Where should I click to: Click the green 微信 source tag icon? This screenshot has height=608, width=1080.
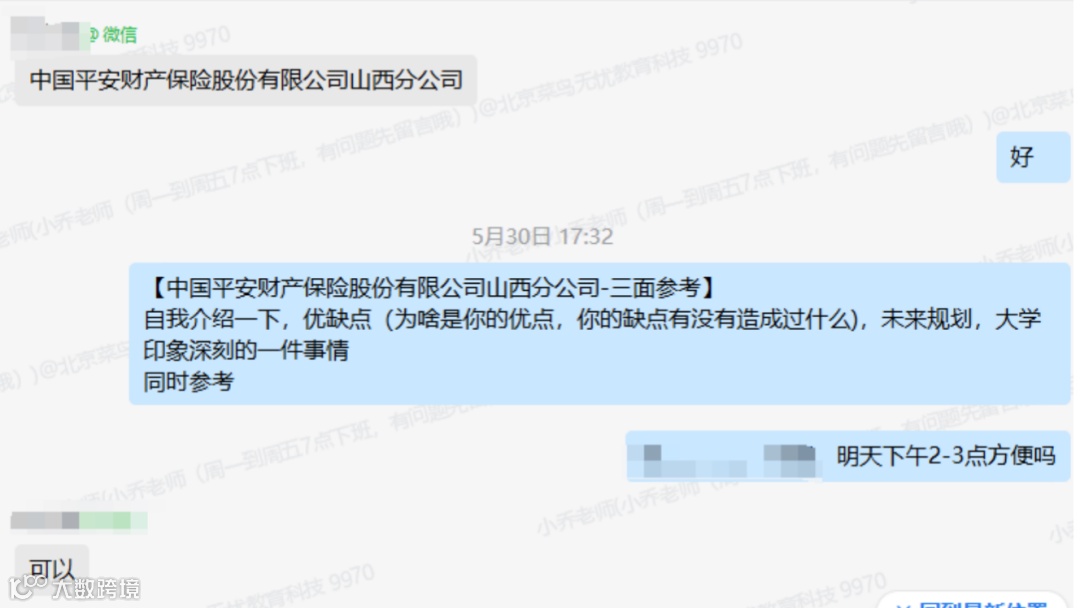click(114, 34)
